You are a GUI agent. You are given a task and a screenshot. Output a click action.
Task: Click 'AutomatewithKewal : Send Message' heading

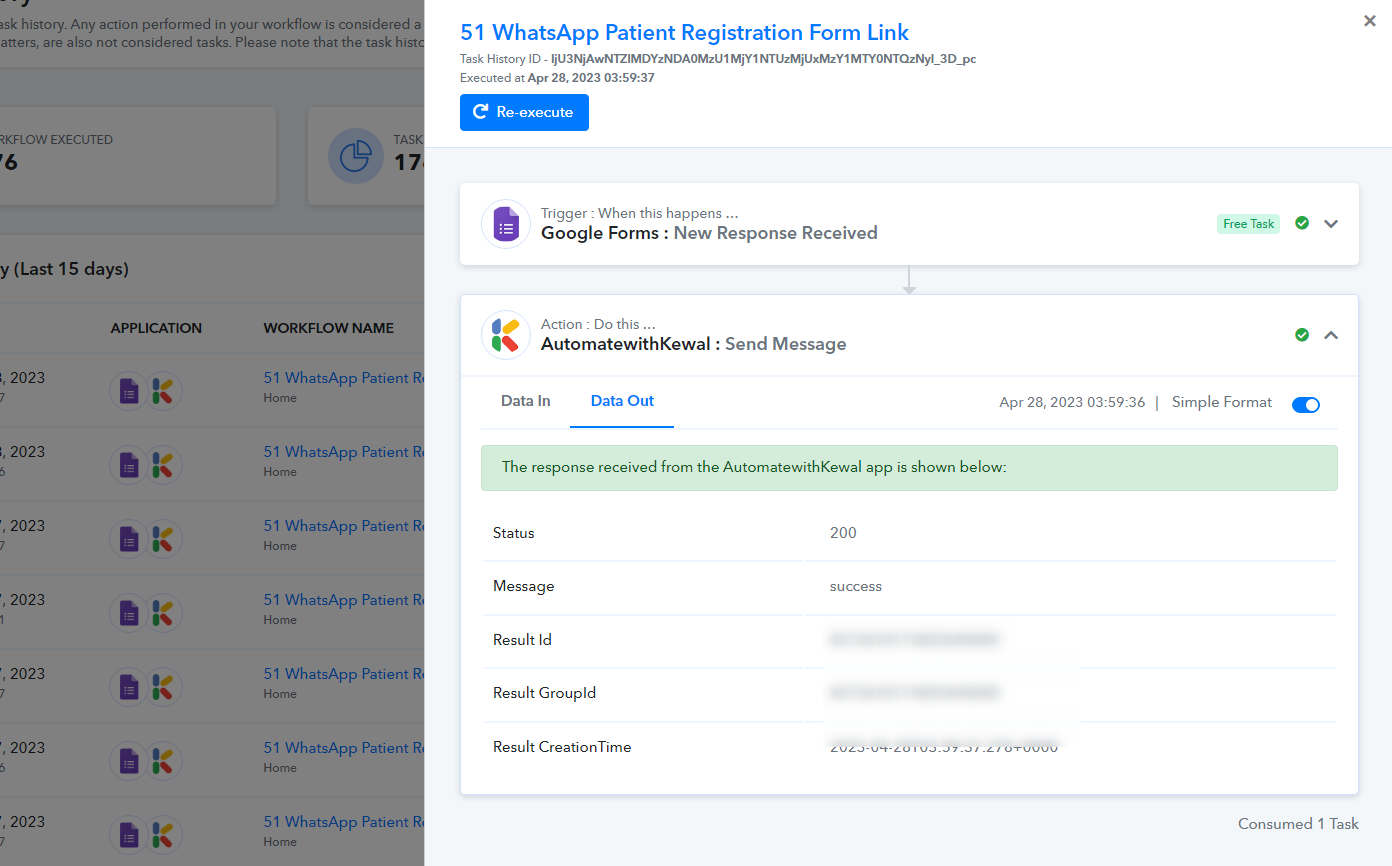coord(694,344)
